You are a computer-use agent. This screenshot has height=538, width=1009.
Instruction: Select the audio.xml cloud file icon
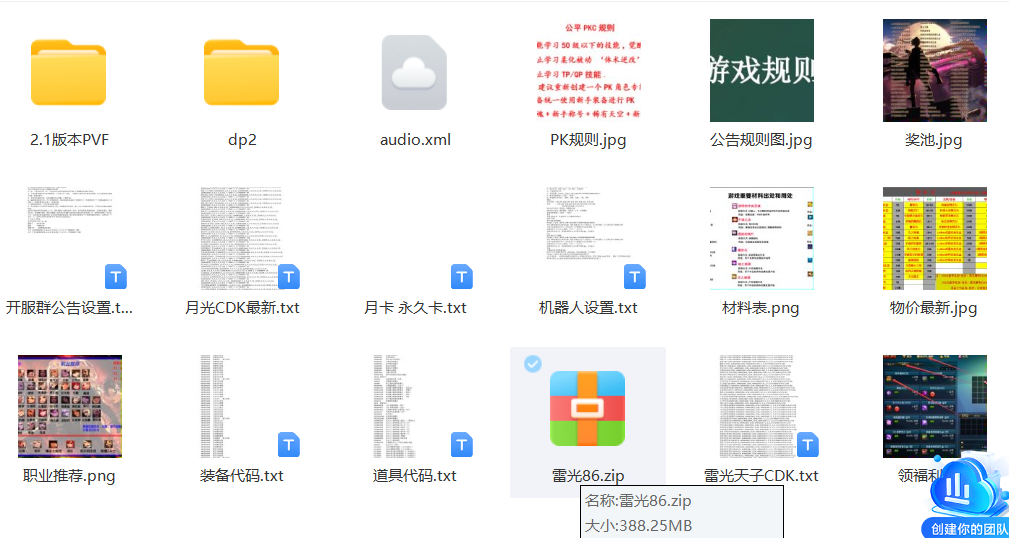[x=414, y=73]
